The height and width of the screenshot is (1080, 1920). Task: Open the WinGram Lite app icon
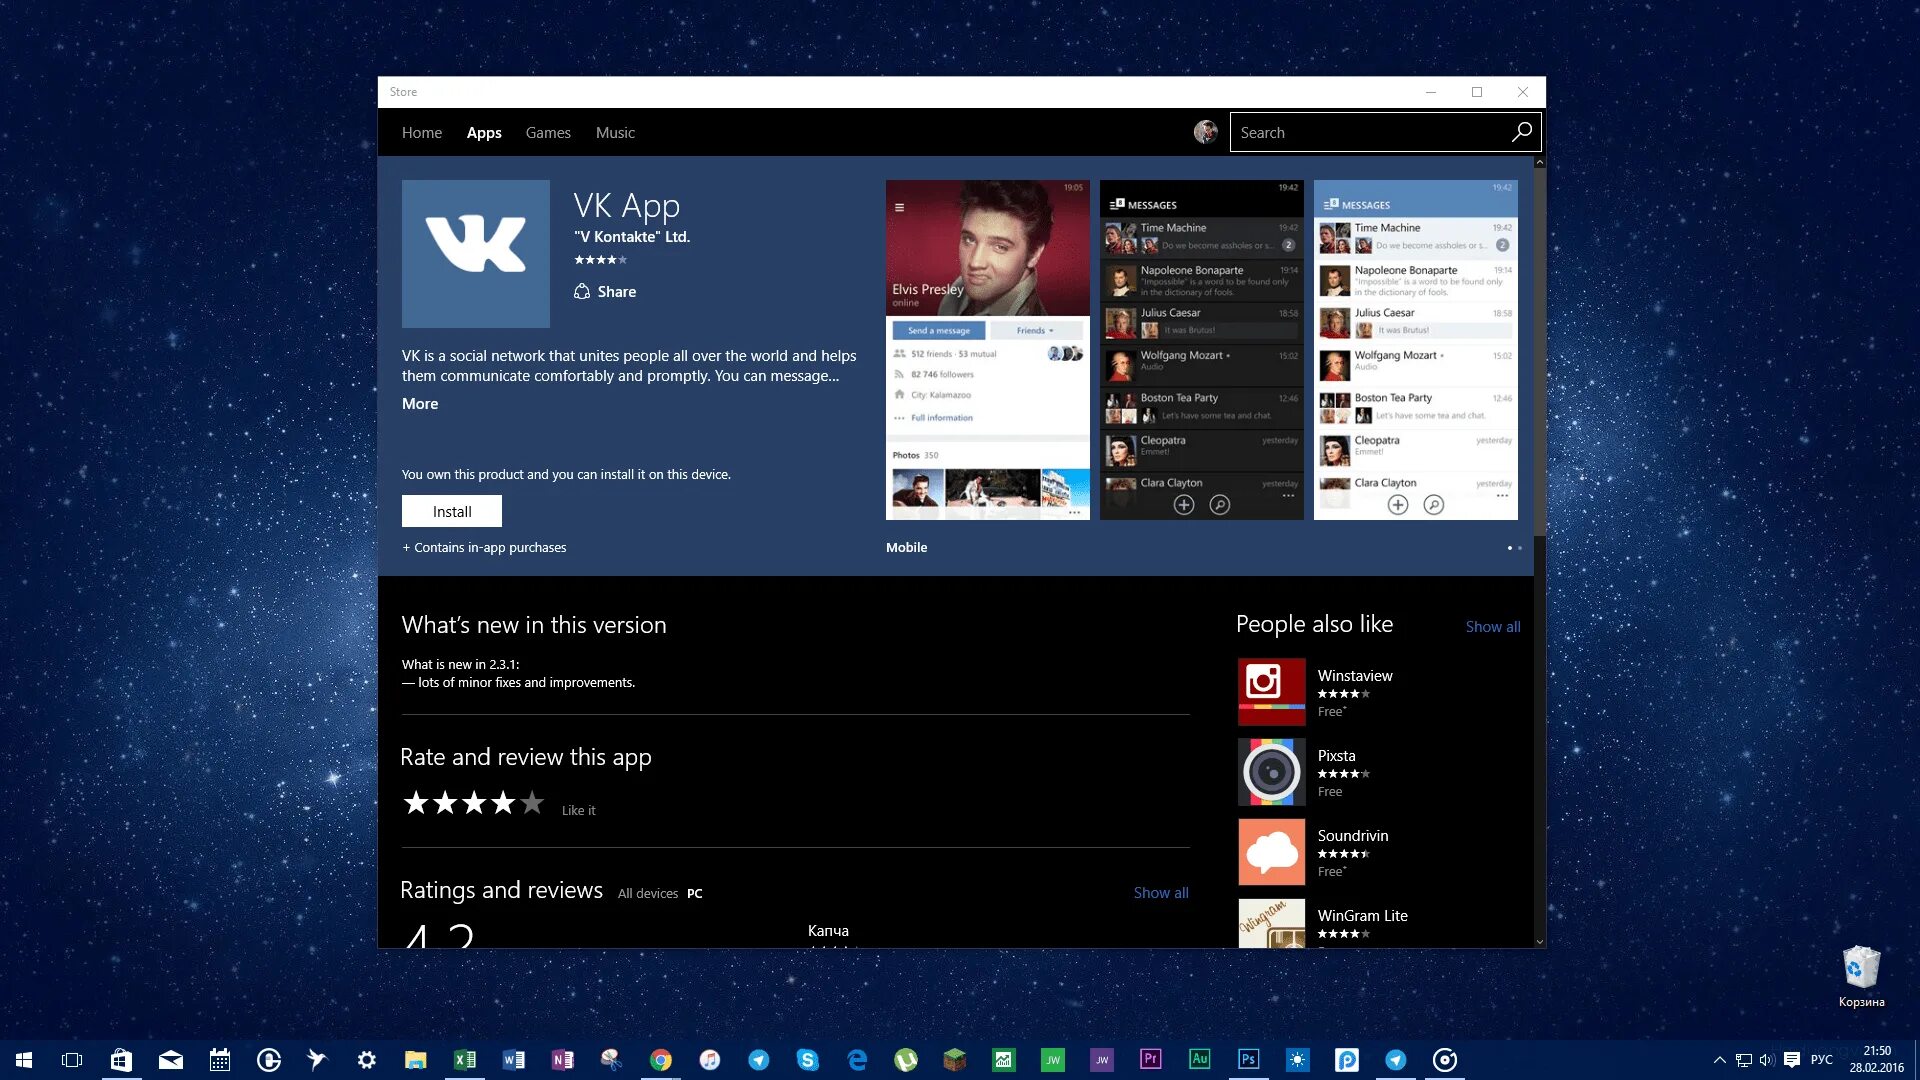(x=1272, y=923)
